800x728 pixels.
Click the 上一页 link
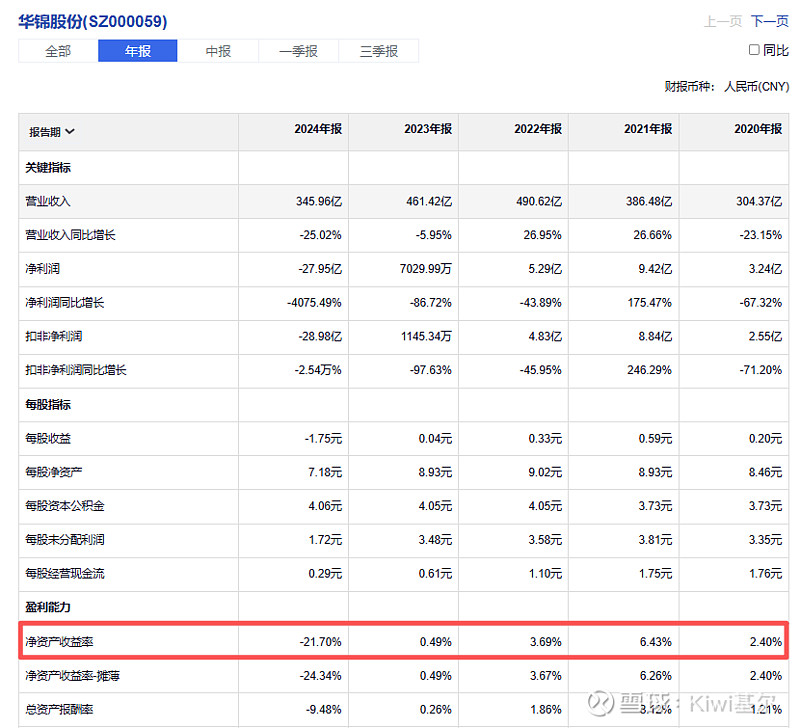(x=723, y=22)
